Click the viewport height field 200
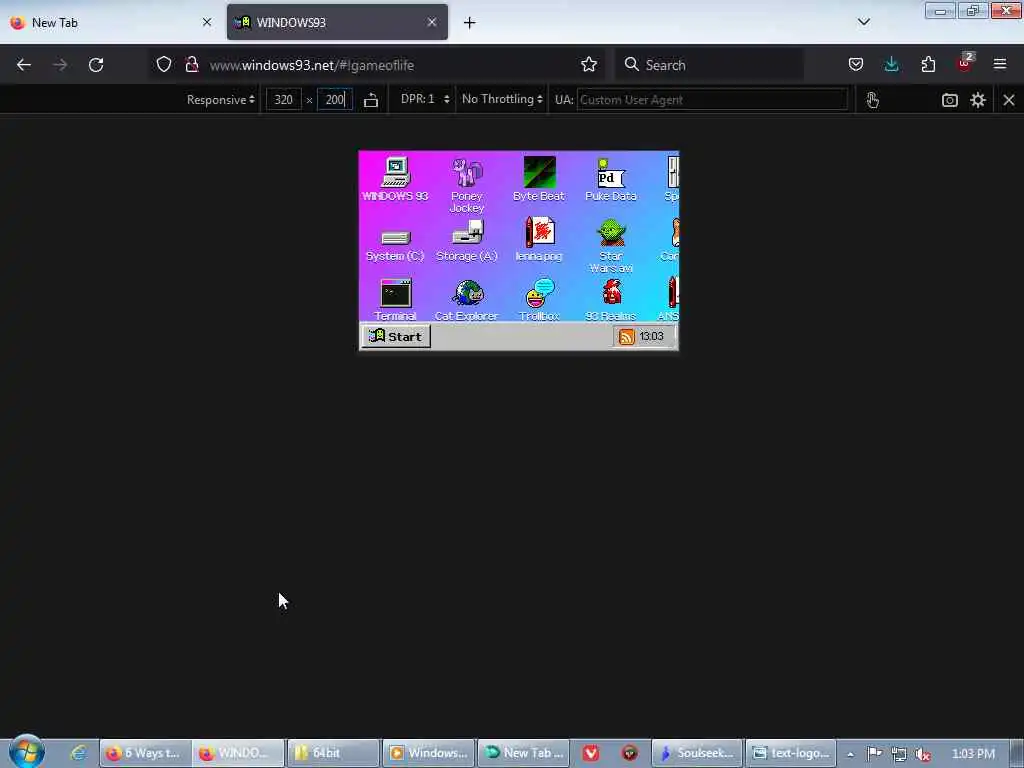 pos(334,100)
